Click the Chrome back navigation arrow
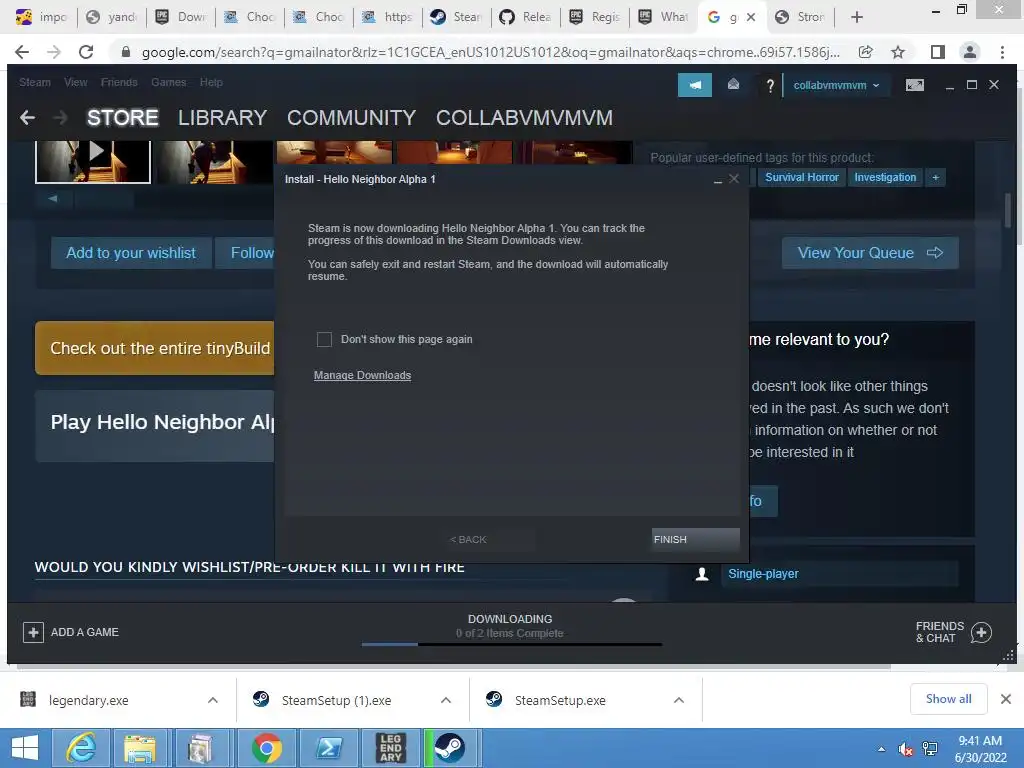The height and width of the screenshot is (768, 1024). [22, 52]
